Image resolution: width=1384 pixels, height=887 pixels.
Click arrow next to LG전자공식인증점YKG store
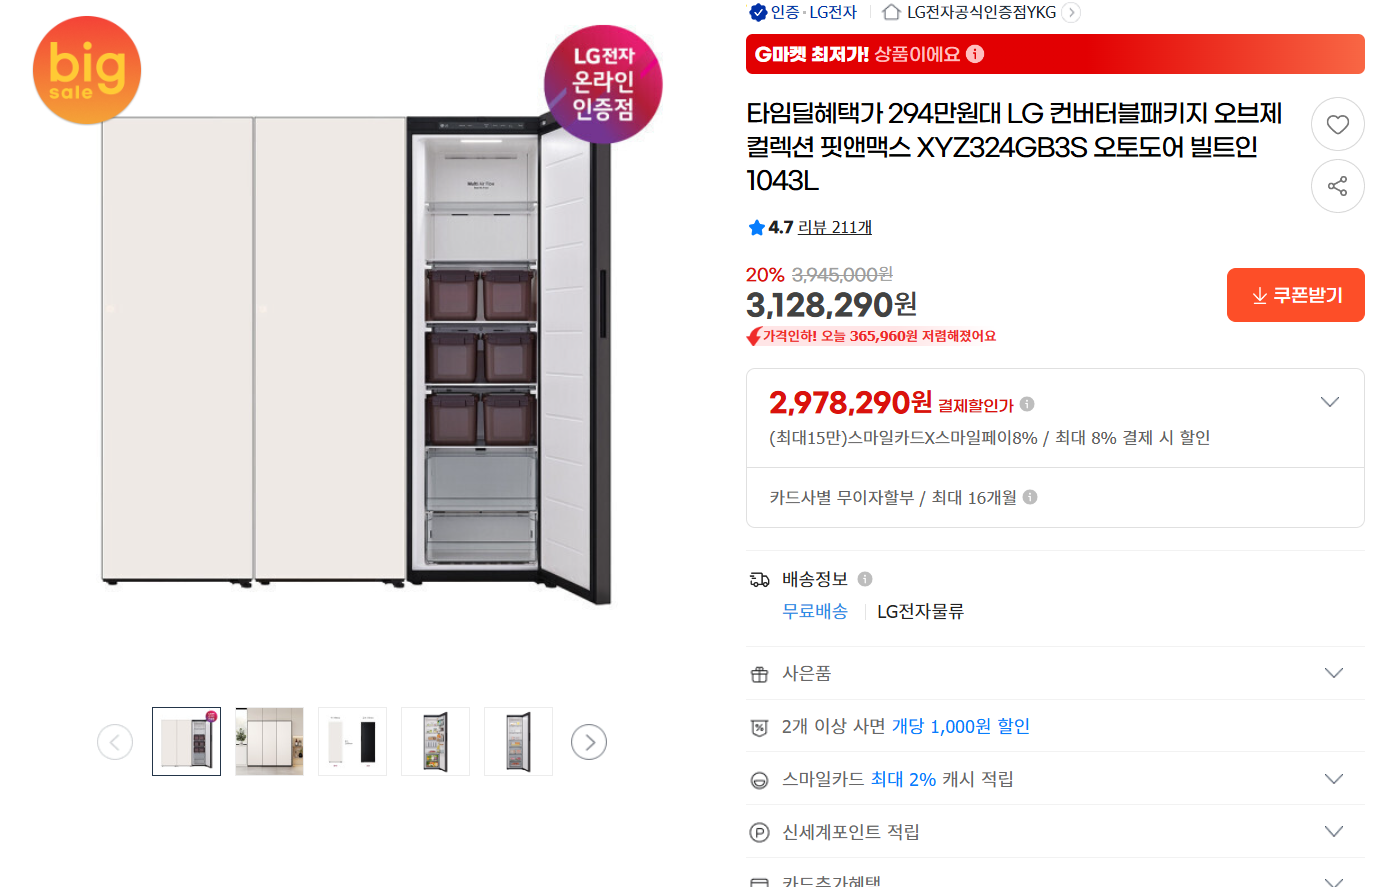coord(1071,12)
